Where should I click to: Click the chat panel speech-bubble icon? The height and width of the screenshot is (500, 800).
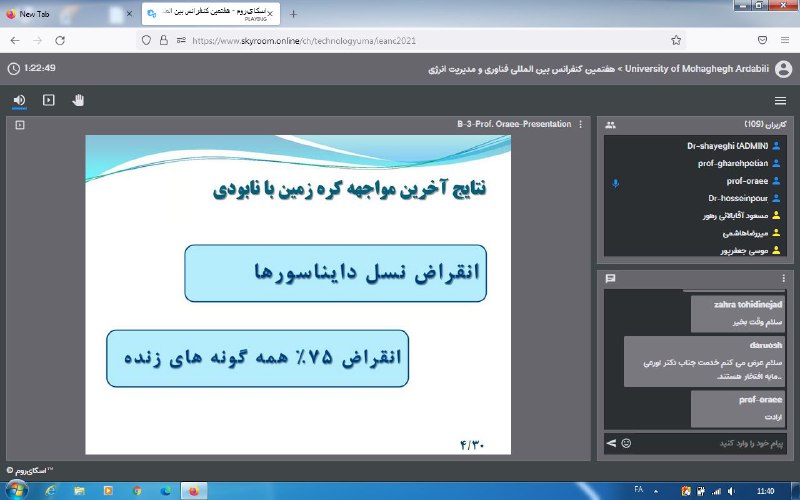610,278
